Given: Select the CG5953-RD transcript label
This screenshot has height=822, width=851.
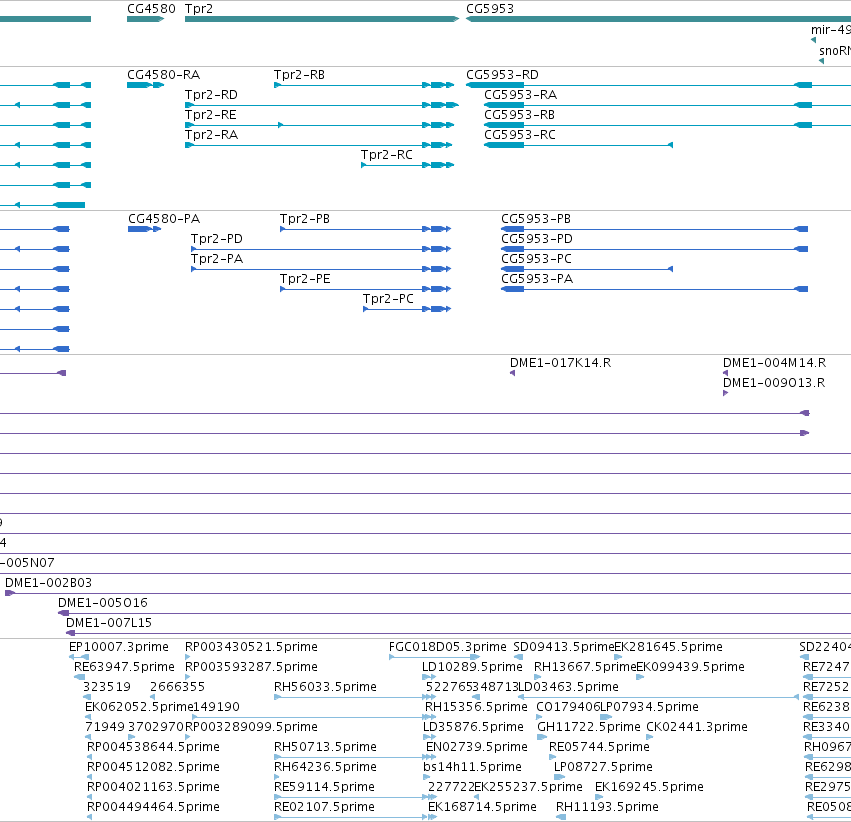Looking at the screenshot, I should 502,75.
